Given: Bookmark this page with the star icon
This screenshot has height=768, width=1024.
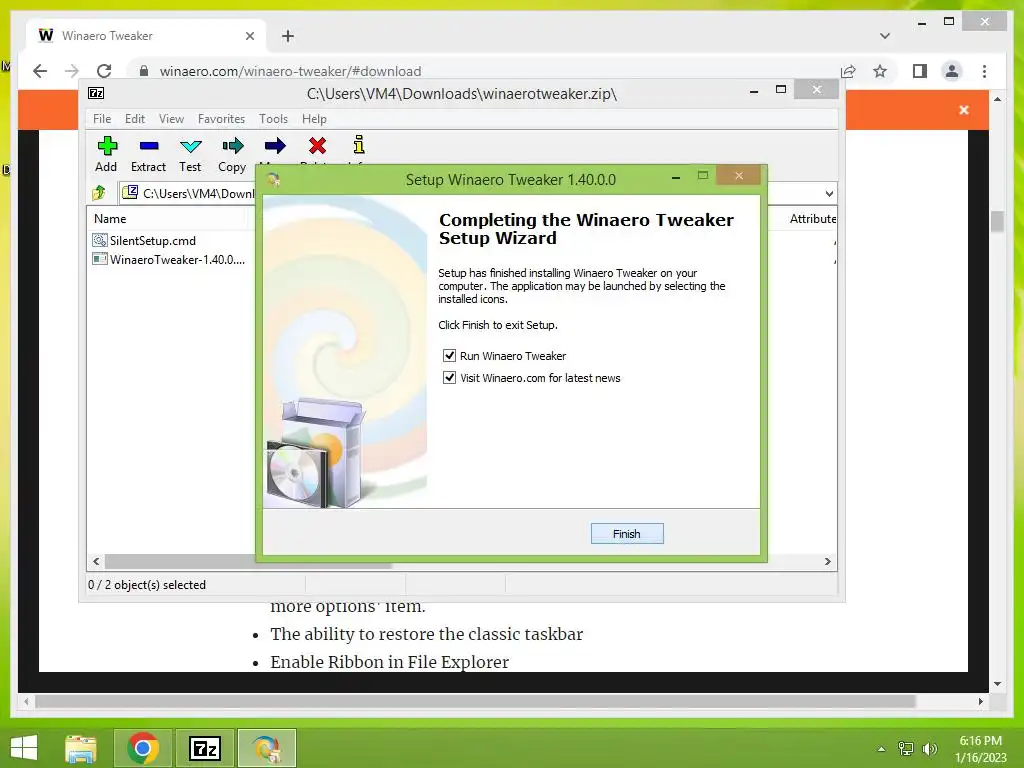Looking at the screenshot, I should (880, 71).
